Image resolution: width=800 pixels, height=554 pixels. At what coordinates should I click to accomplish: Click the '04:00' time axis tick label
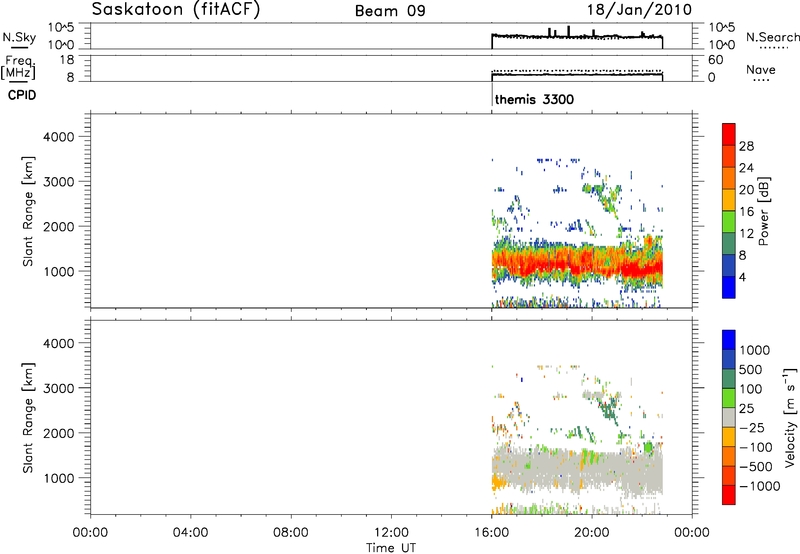[x=191, y=533]
